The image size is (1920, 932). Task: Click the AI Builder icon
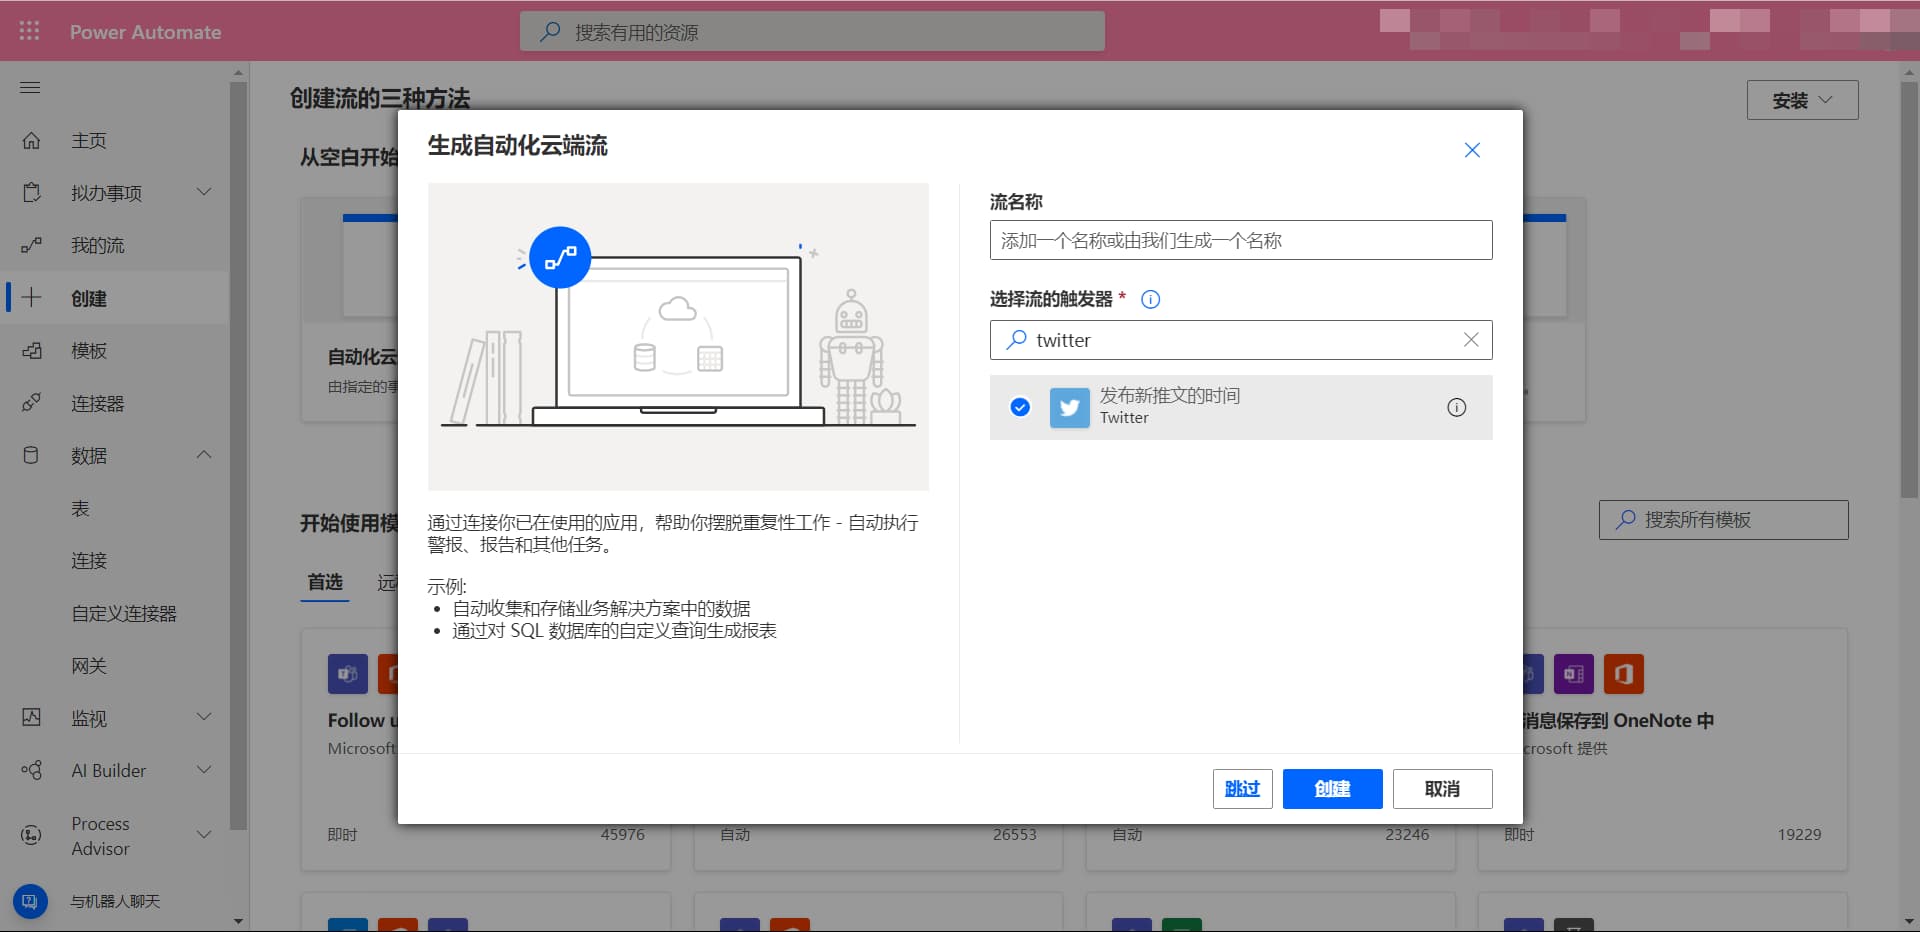(31, 770)
